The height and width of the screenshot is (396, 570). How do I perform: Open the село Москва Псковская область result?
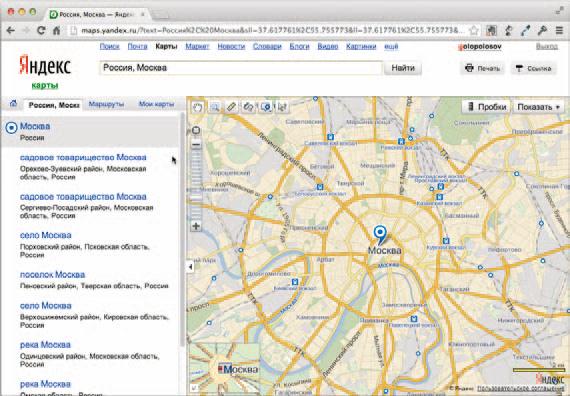(46, 235)
